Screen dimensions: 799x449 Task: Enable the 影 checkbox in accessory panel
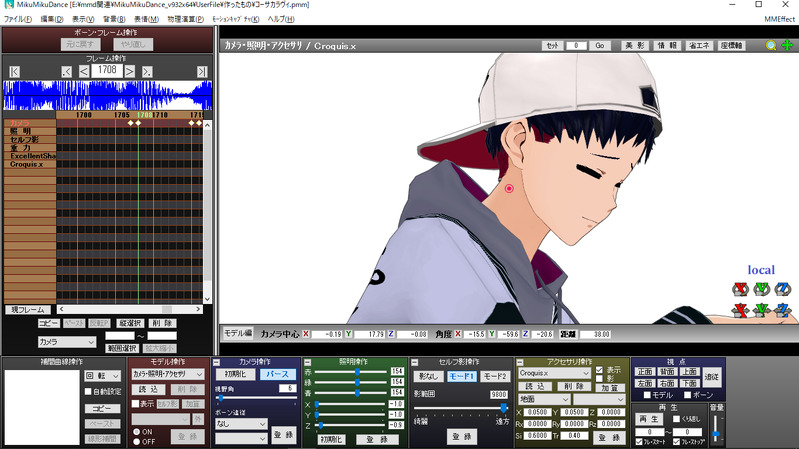[x=599, y=379]
